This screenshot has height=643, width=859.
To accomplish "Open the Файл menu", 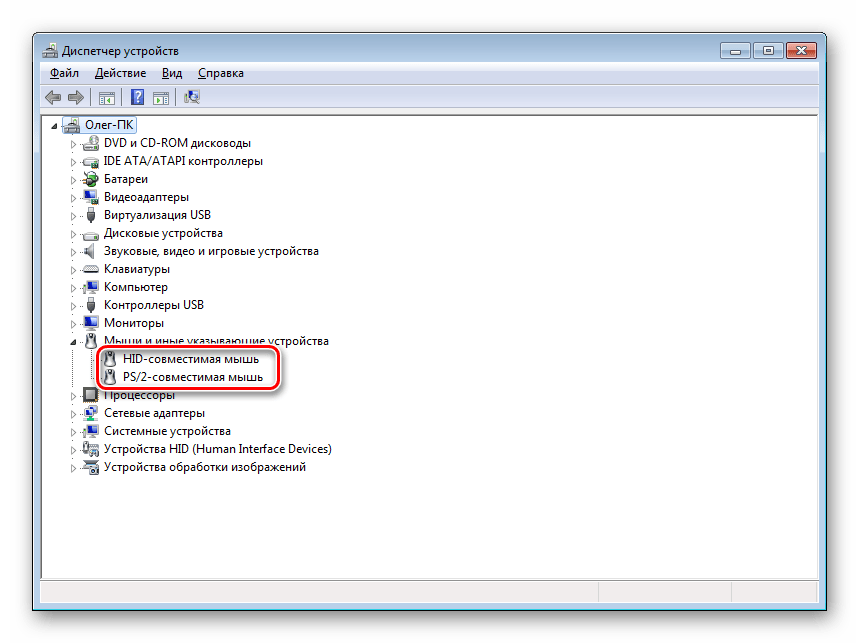I will pos(64,73).
